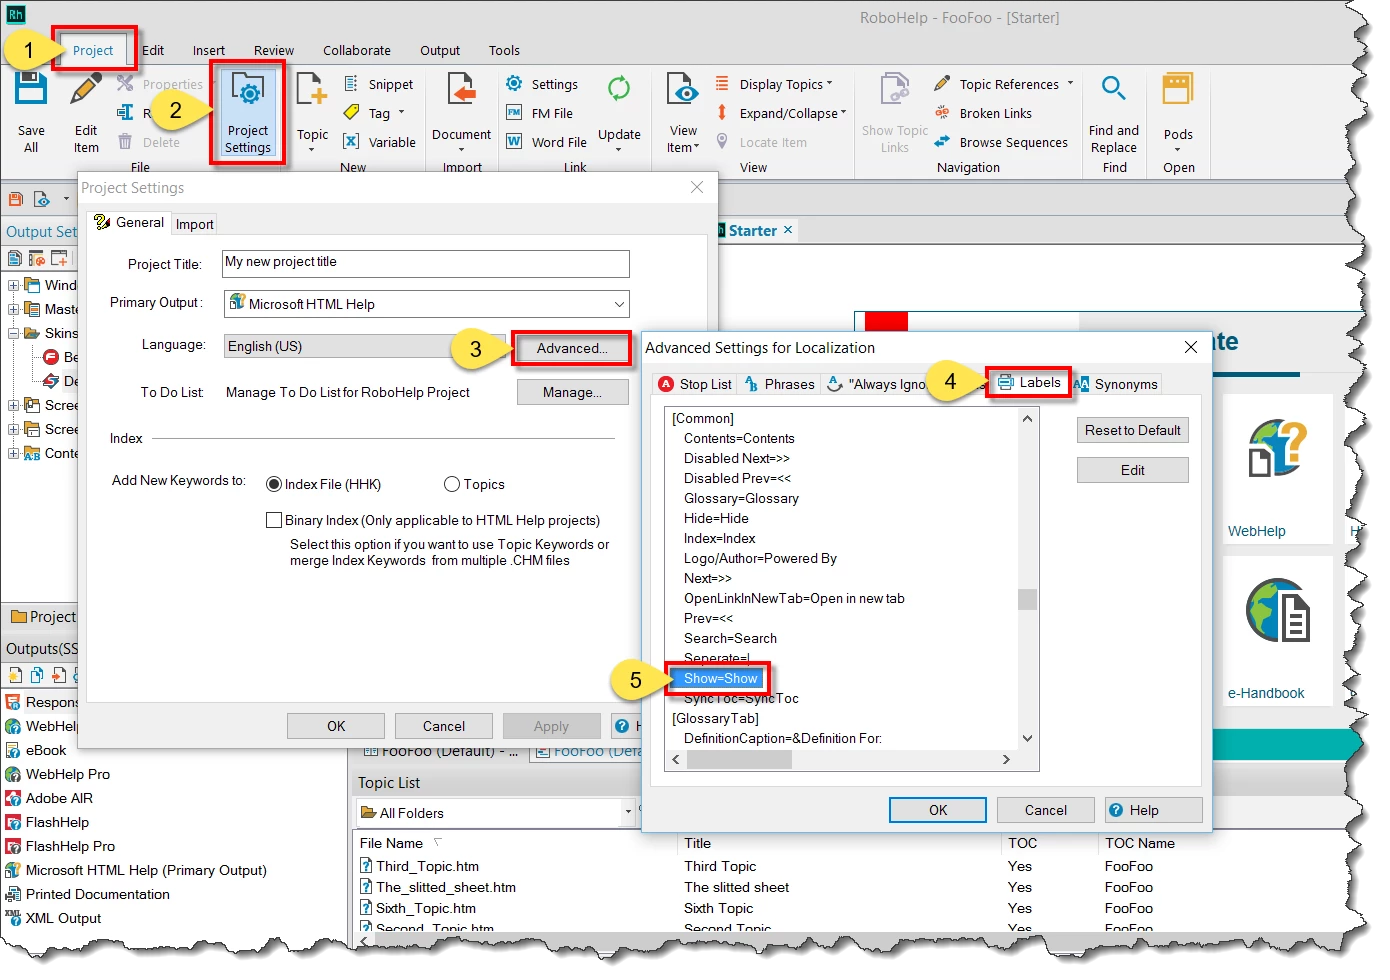Click the Show Topic Links icon
Screen dimensions: 1390x980
tap(895, 90)
